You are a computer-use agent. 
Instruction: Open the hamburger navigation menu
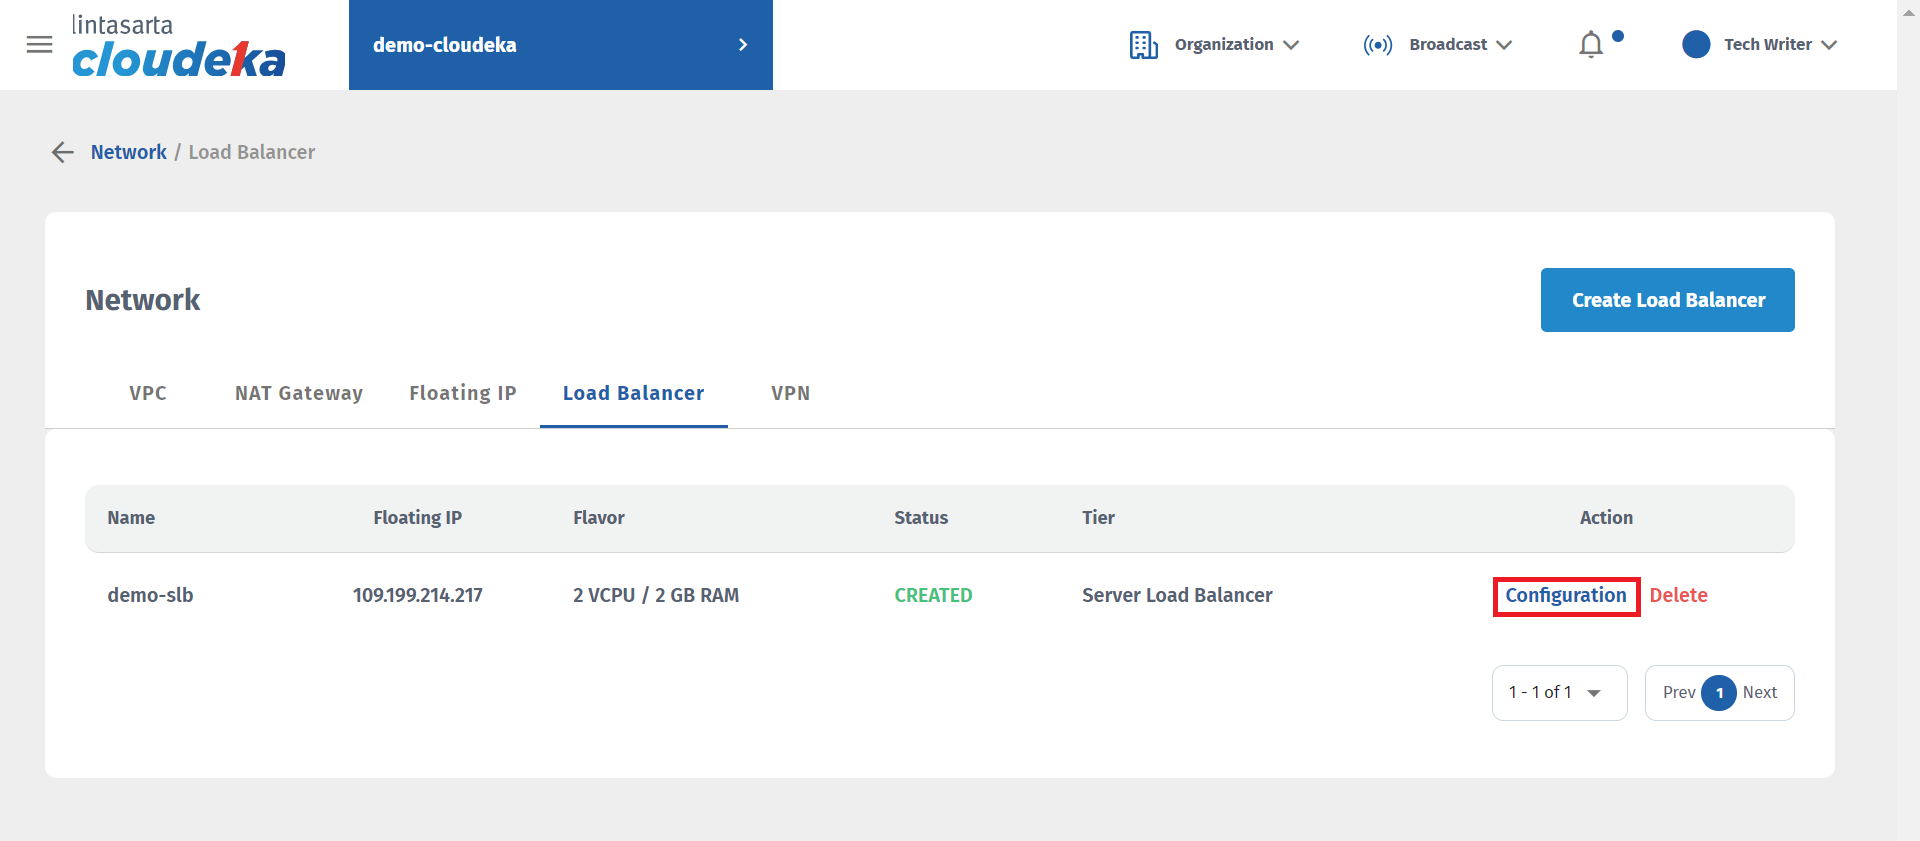[x=39, y=45]
